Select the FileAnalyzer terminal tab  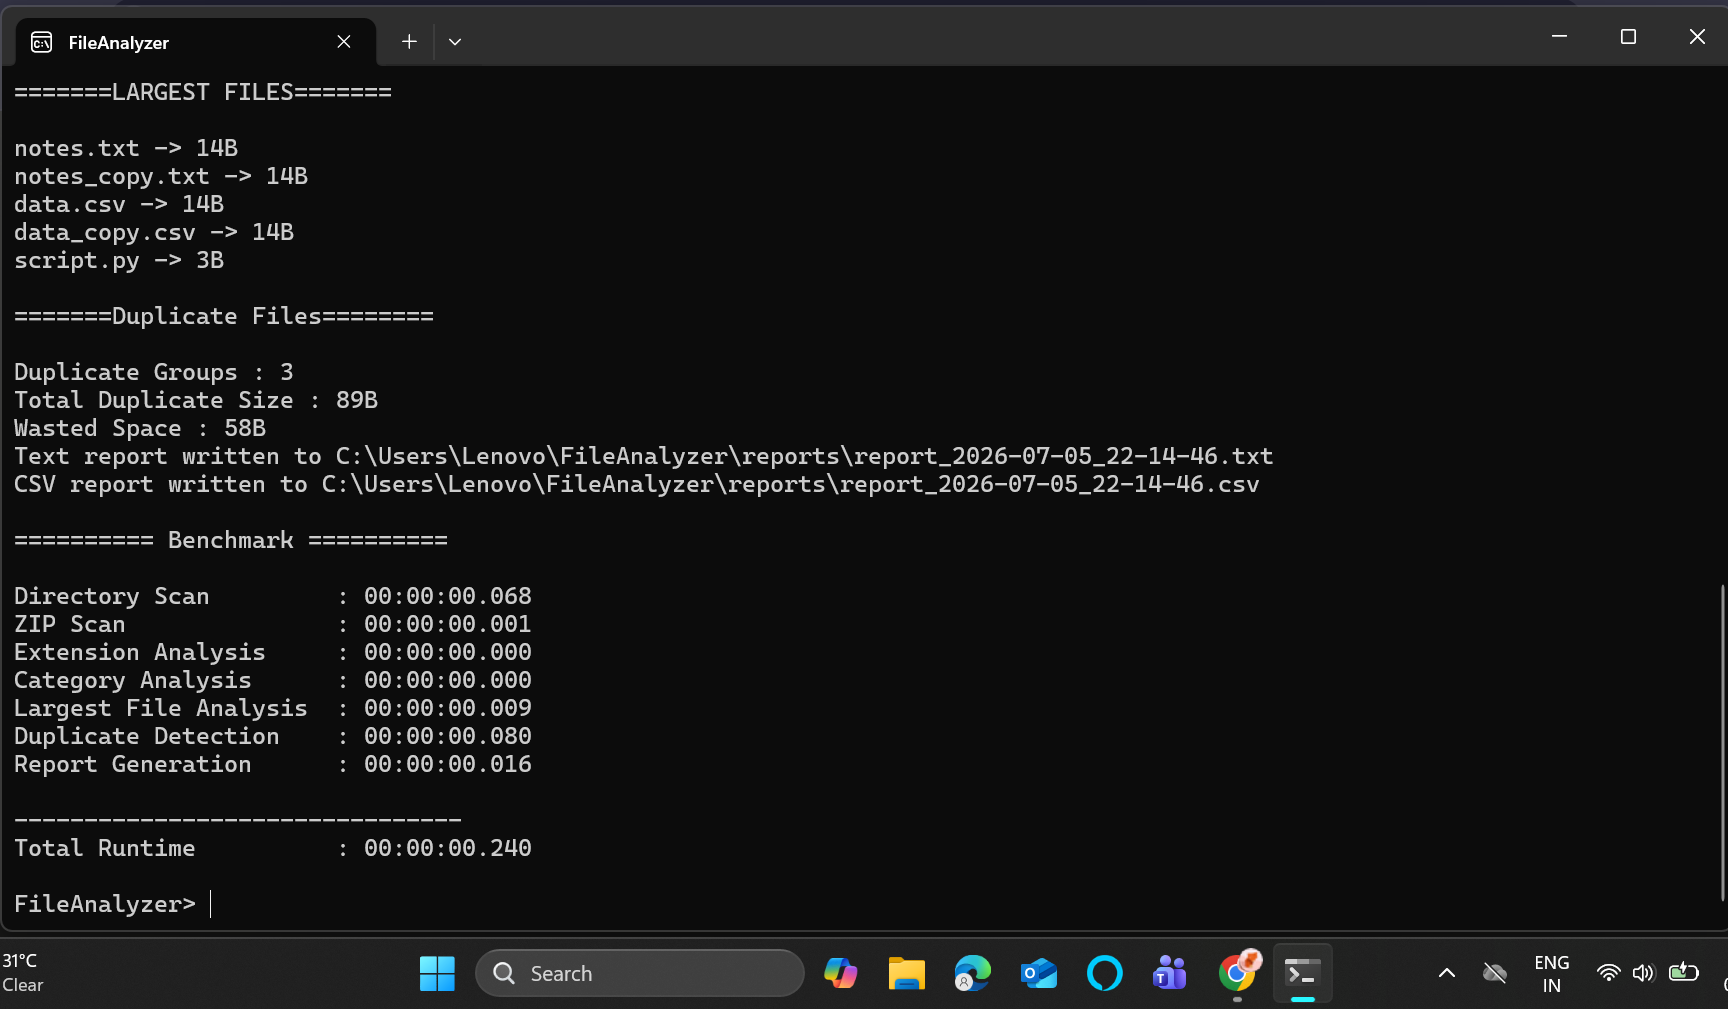click(196, 42)
